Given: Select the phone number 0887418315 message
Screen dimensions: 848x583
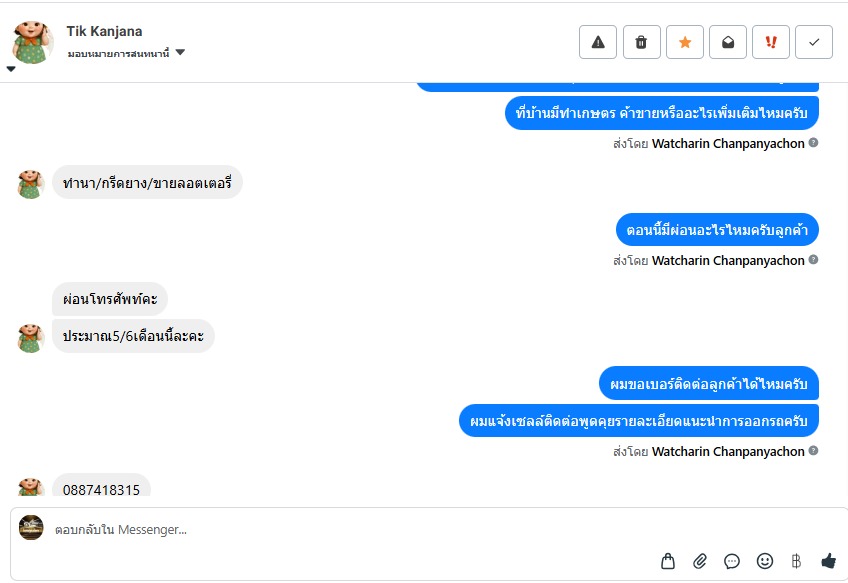Looking at the screenshot, I should pos(101,489).
